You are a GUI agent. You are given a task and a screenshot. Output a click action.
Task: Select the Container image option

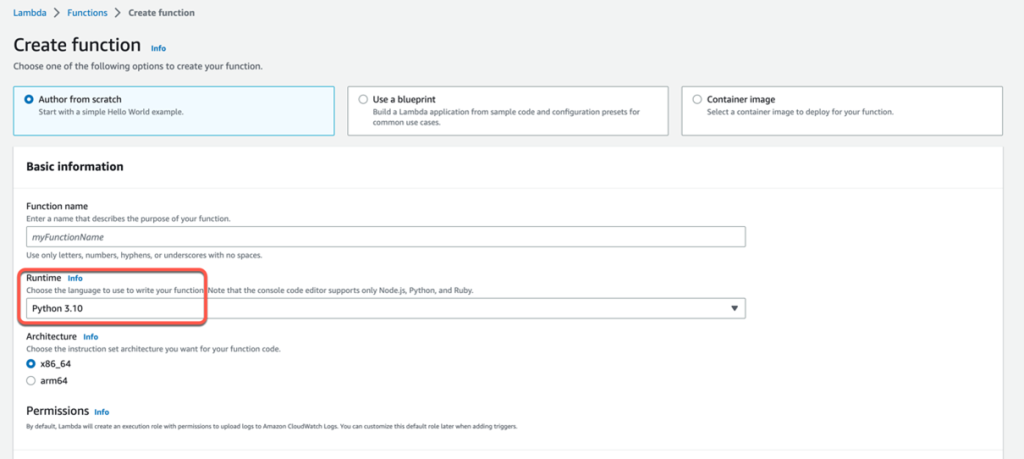[x=842, y=110]
